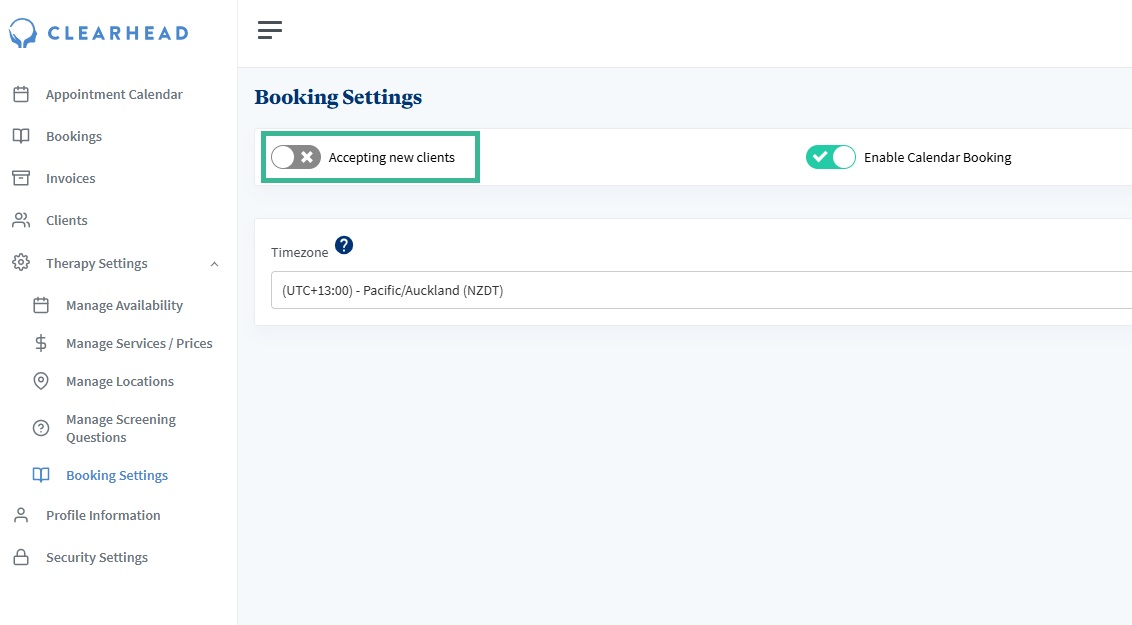Click the Security Settings lock icon
This screenshot has height=625, width=1132.
click(21, 557)
